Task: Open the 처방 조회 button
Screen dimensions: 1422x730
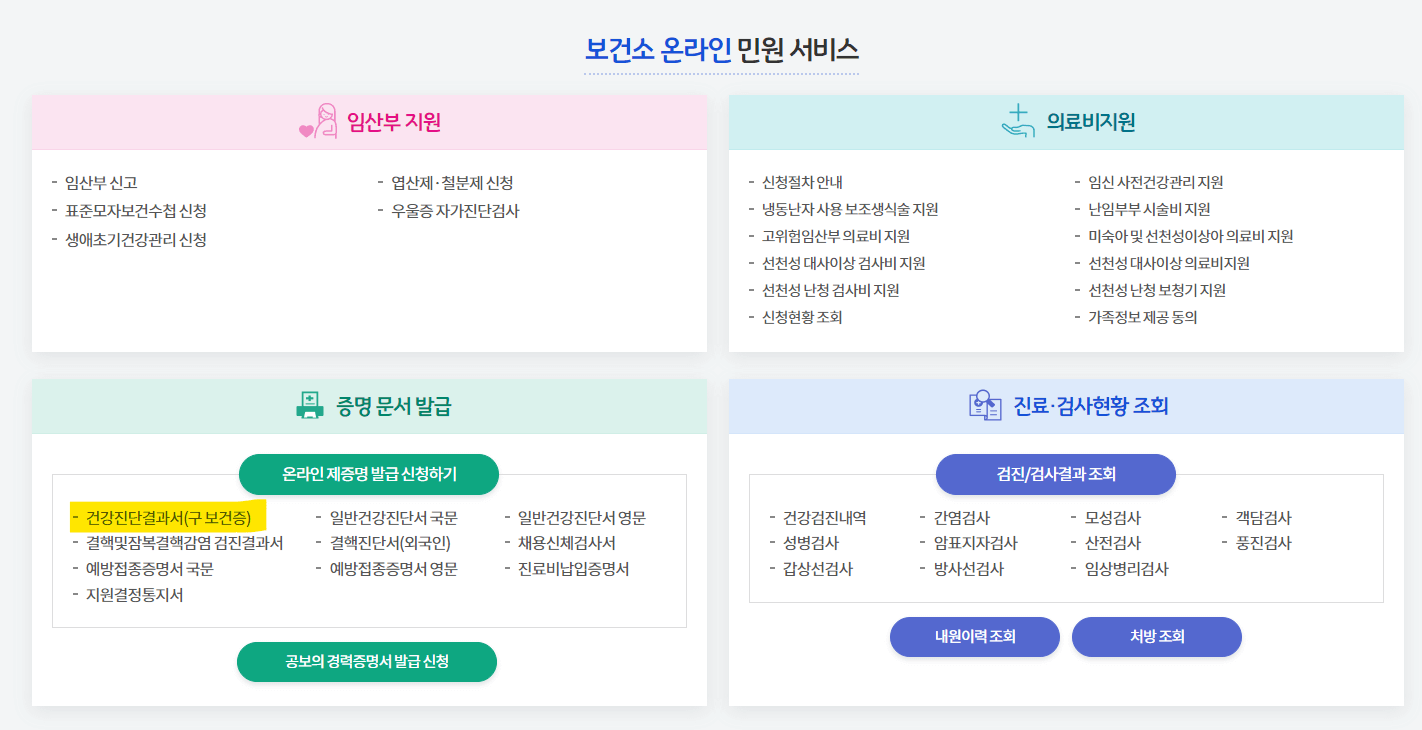Action: point(1156,636)
